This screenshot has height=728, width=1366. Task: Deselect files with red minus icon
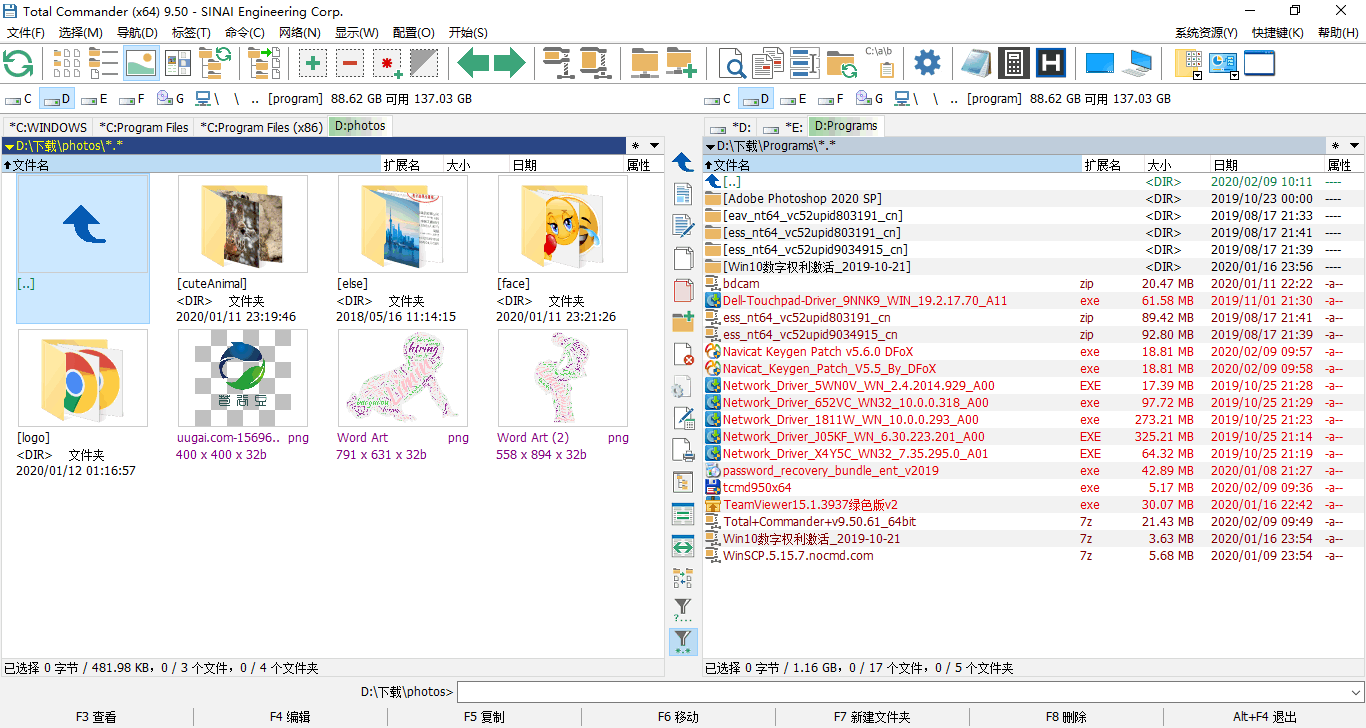point(350,63)
